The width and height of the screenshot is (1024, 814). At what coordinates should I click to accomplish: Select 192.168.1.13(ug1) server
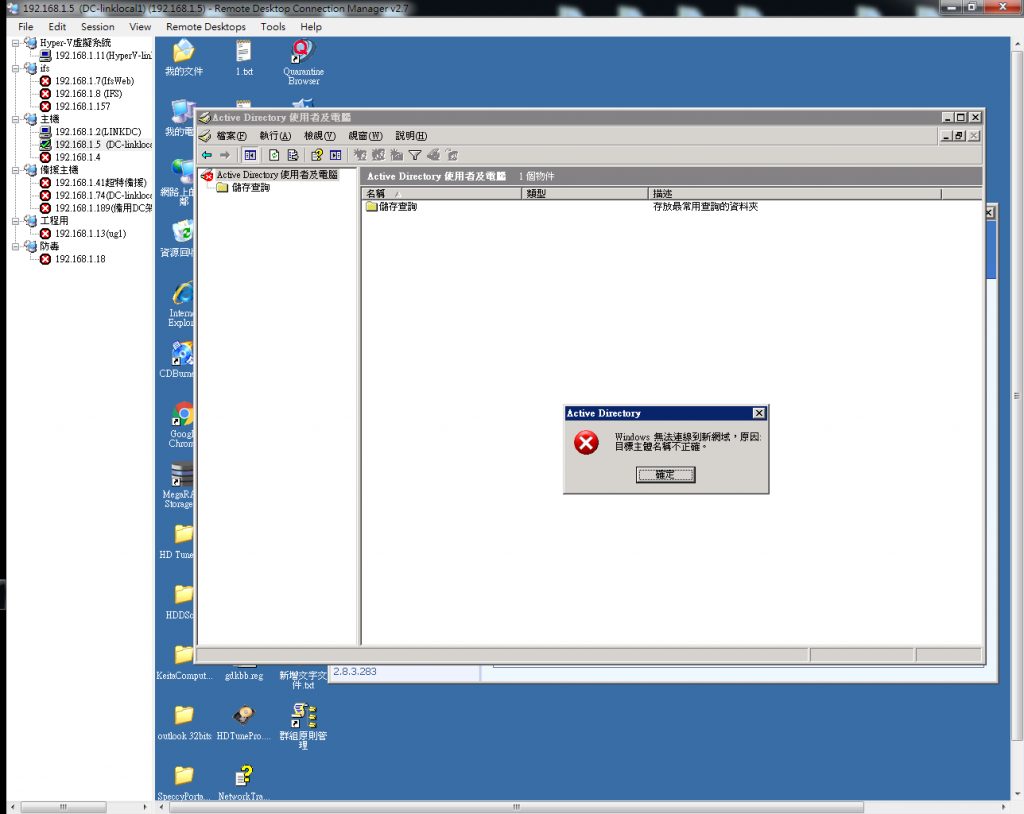(90, 234)
